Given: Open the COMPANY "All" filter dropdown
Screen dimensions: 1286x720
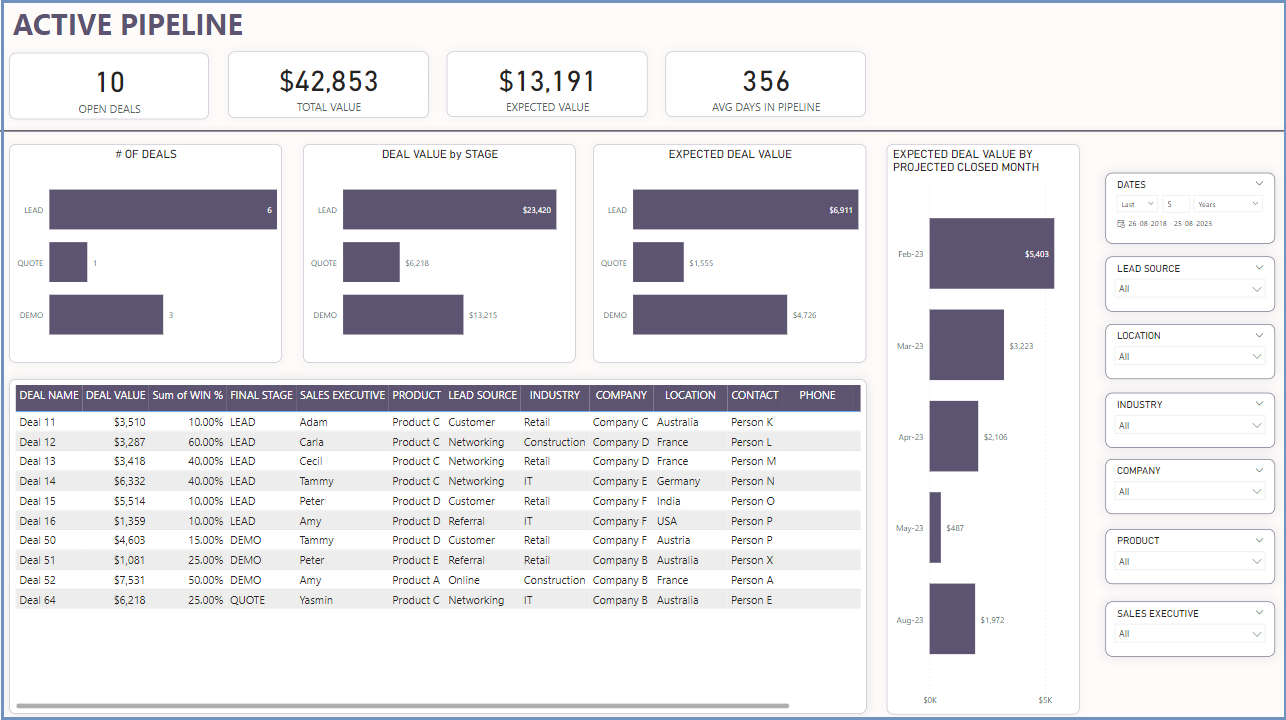Looking at the screenshot, I should click(x=1189, y=491).
